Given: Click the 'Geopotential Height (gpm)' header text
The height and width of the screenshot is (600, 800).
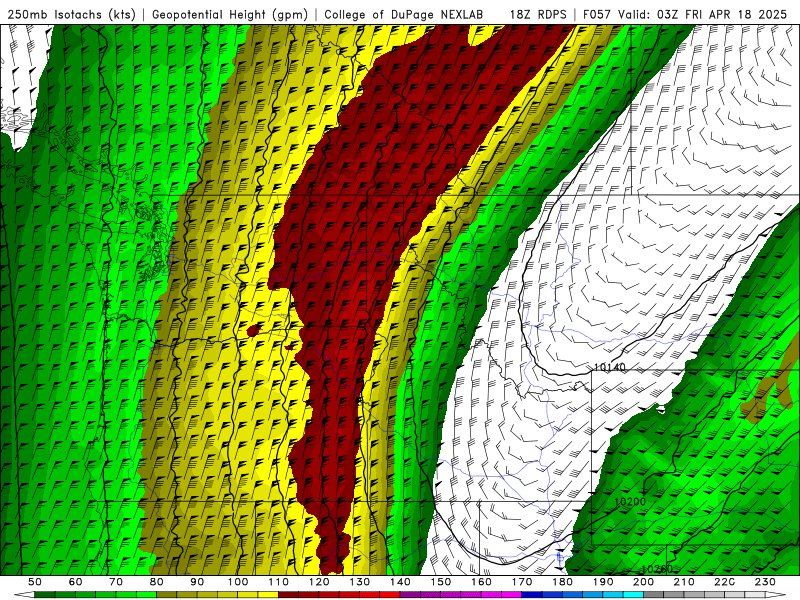Looking at the screenshot, I should [230, 14].
